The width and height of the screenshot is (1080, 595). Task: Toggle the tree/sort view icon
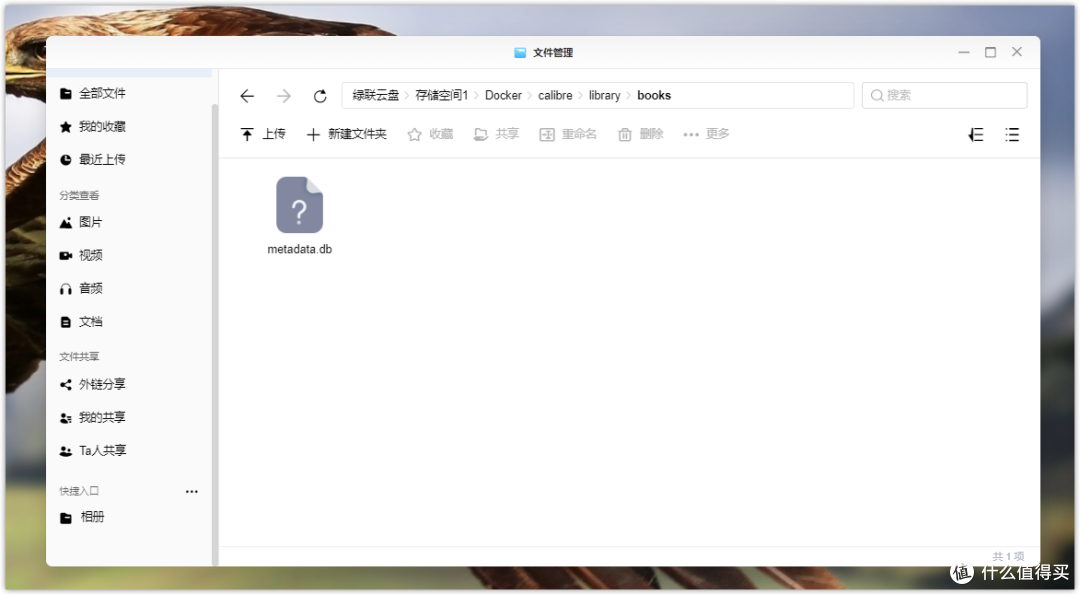pyautogui.click(x=976, y=135)
